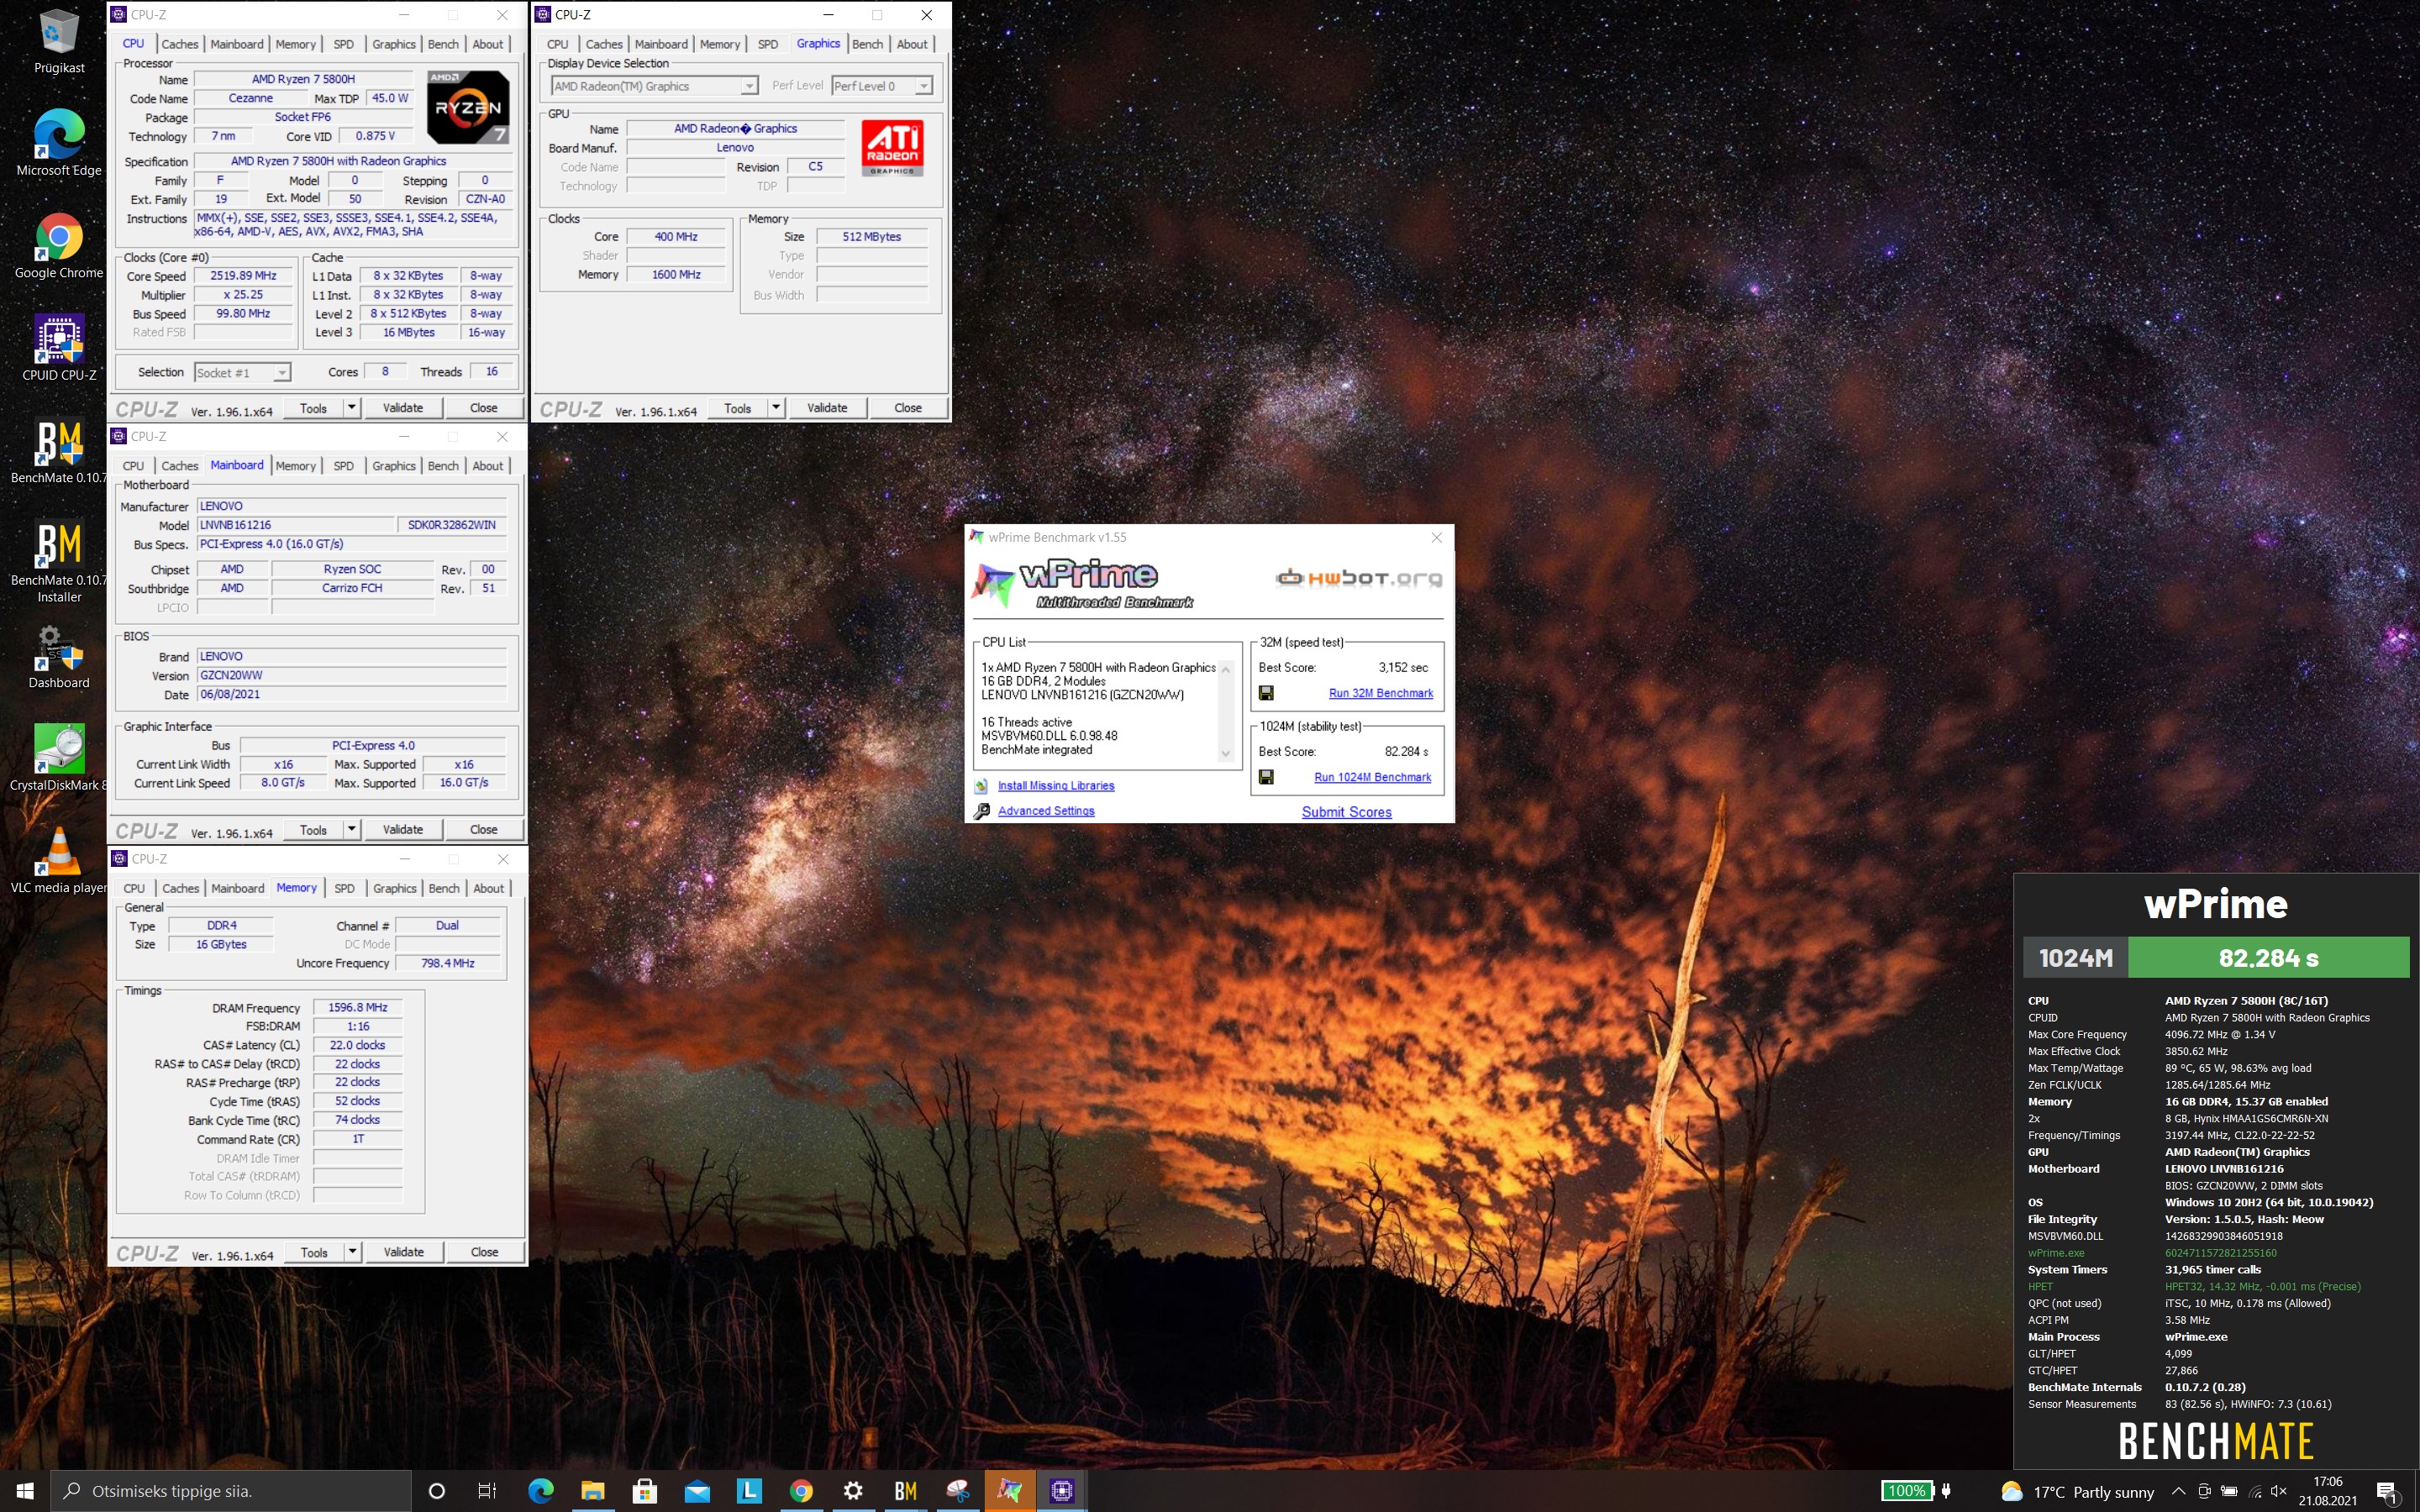
Task: Open Advanced Settings link in wPrime
Action: [1046, 811]
